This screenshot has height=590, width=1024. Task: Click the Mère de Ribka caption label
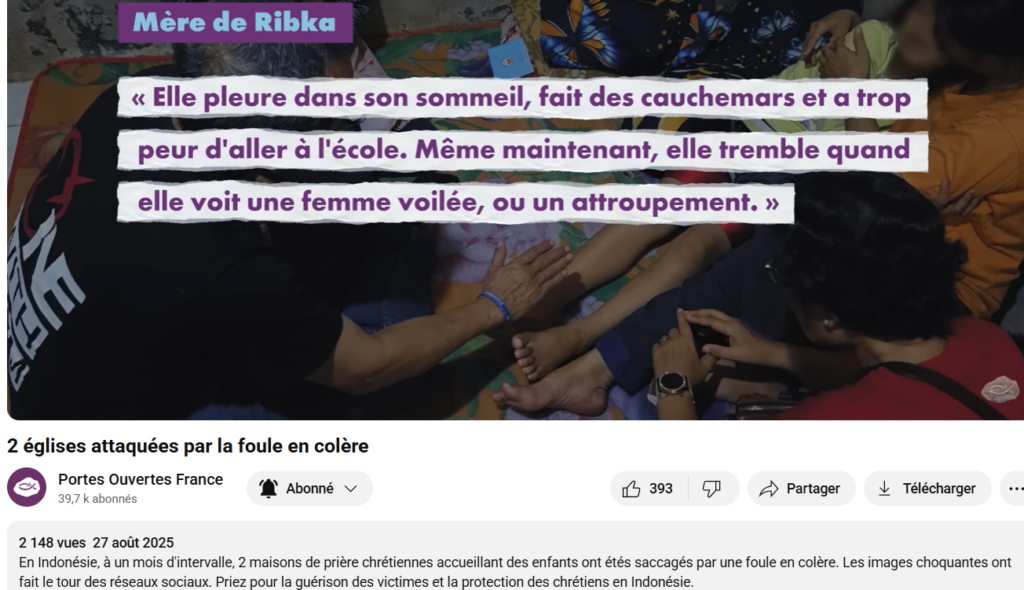coord(235,23)
